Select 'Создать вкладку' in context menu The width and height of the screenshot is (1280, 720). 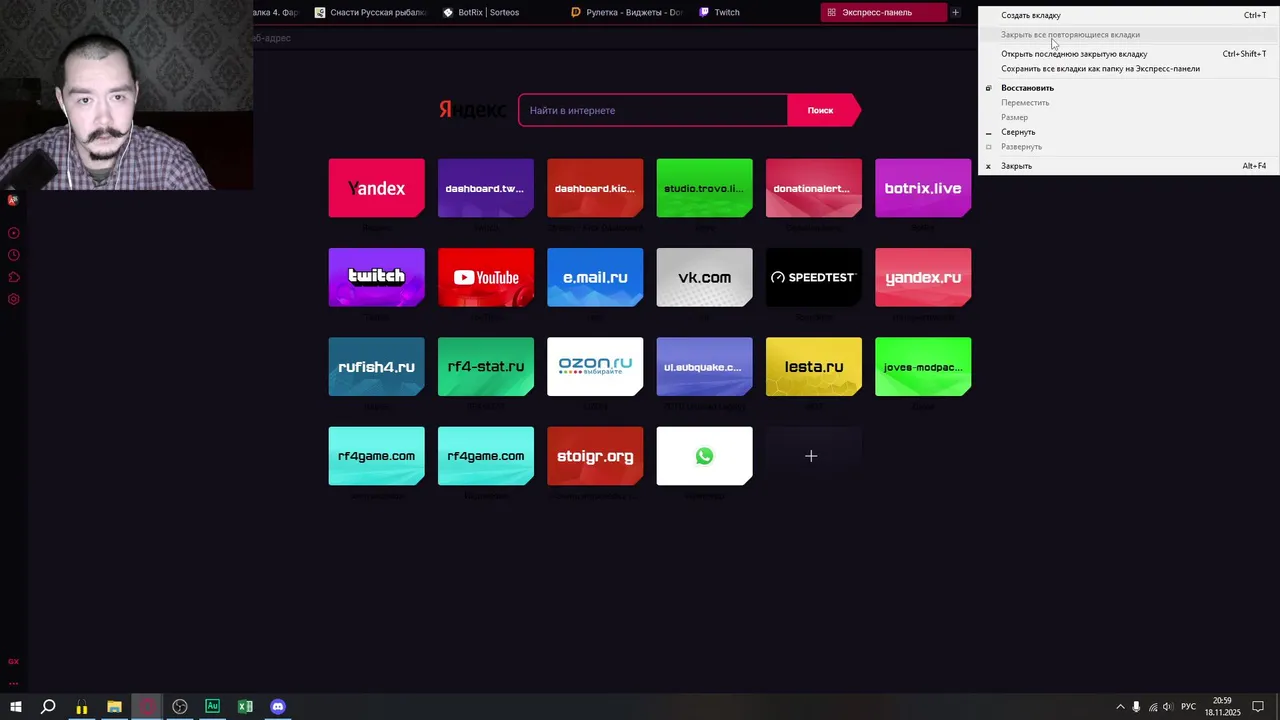1128,15
